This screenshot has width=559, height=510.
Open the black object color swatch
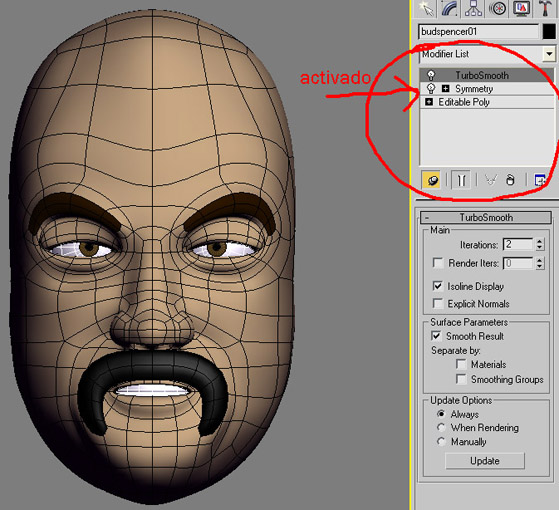click(549, 32)
